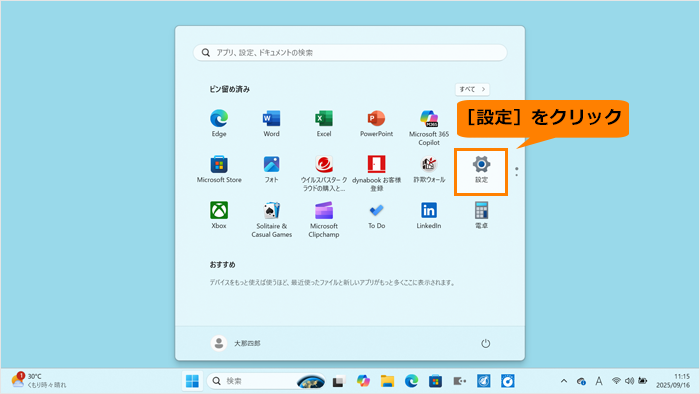This screenshot has width=700, height=394.
Task: Open File Explorer from the taskbar
Action: (387, 381)
